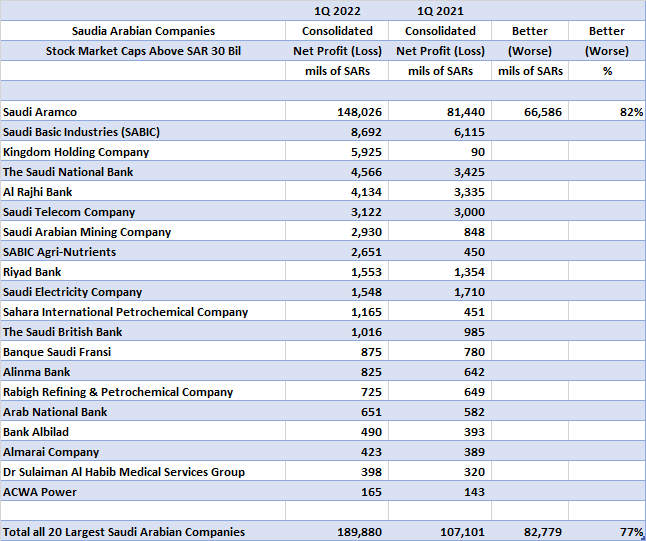Select ACWA Power 1Q 2021 value 143
646x541 pixels.
click(440, 491)
